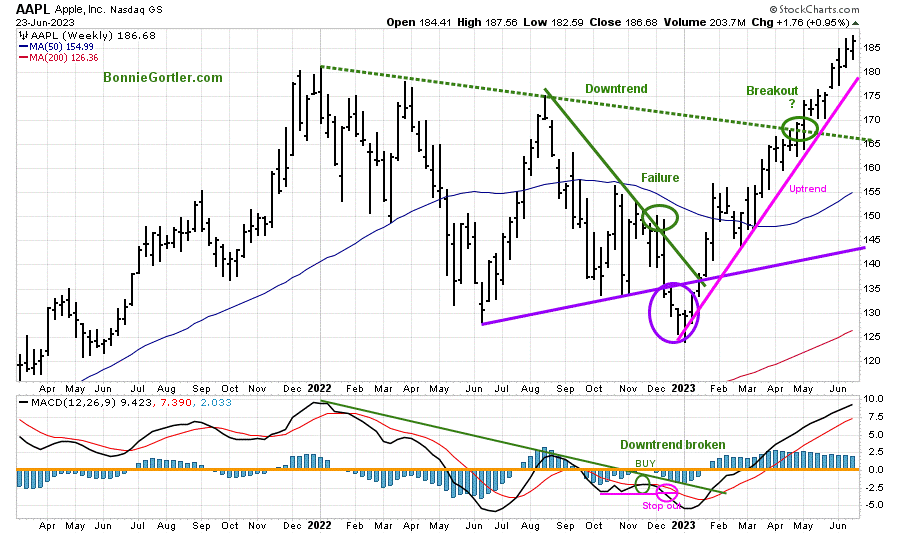The image size is (900, 534).
Task: Click the 185 price axis label
Action: click(872, 48)
